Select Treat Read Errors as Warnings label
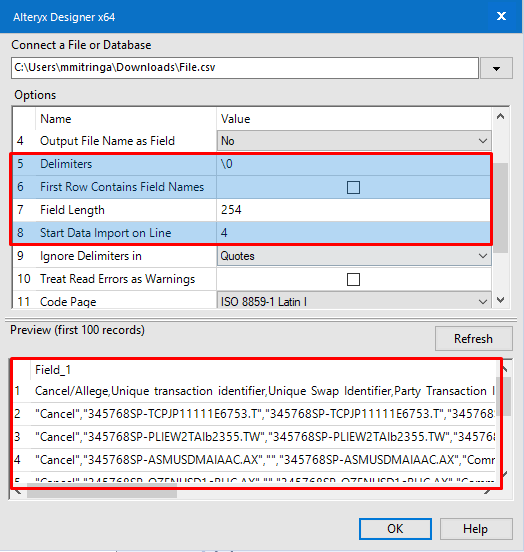The image size is (524, 552). coord(117,279)
